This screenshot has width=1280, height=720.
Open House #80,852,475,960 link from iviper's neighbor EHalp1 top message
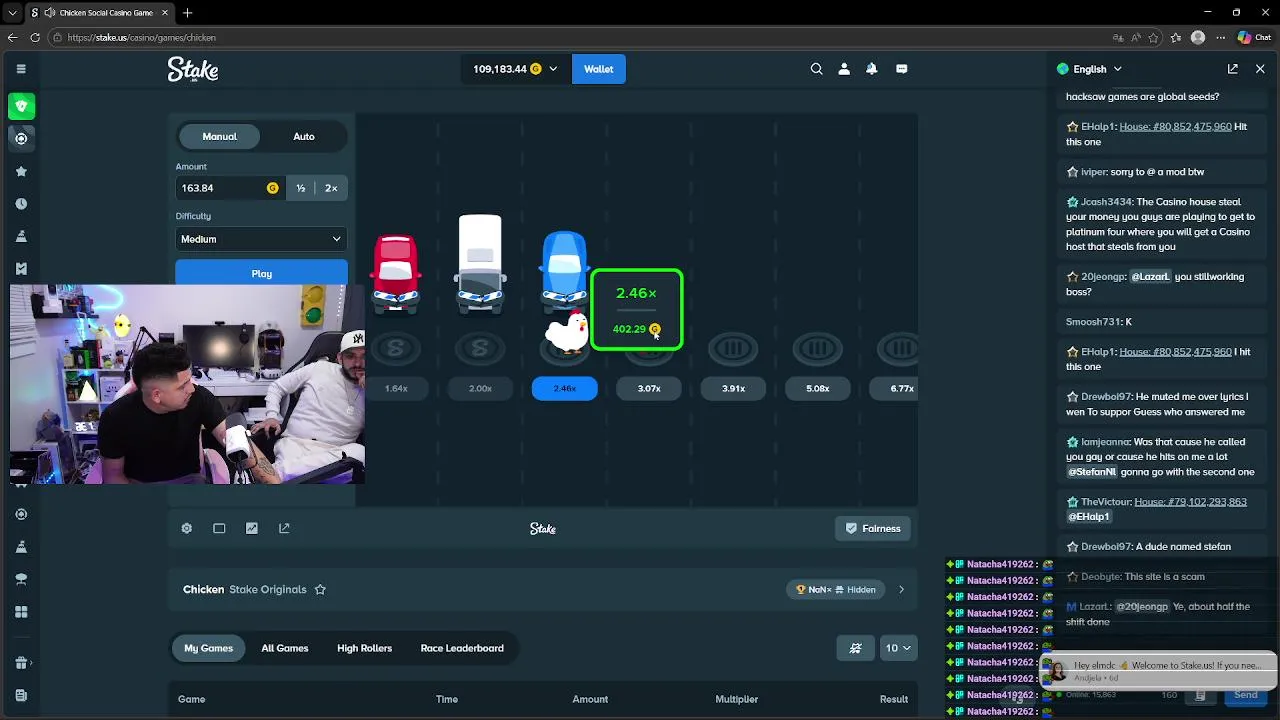tap(1175, 127)
